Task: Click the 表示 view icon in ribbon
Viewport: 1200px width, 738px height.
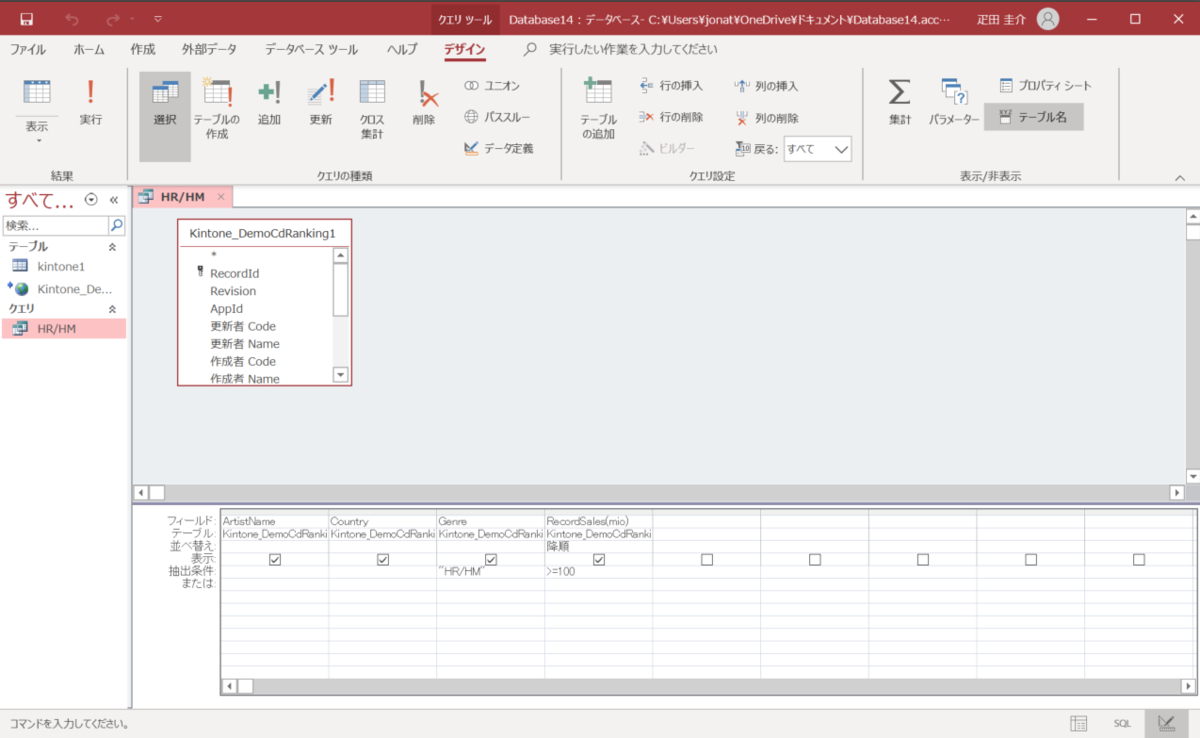Action: pyautogui.click(x=37, y=92)
